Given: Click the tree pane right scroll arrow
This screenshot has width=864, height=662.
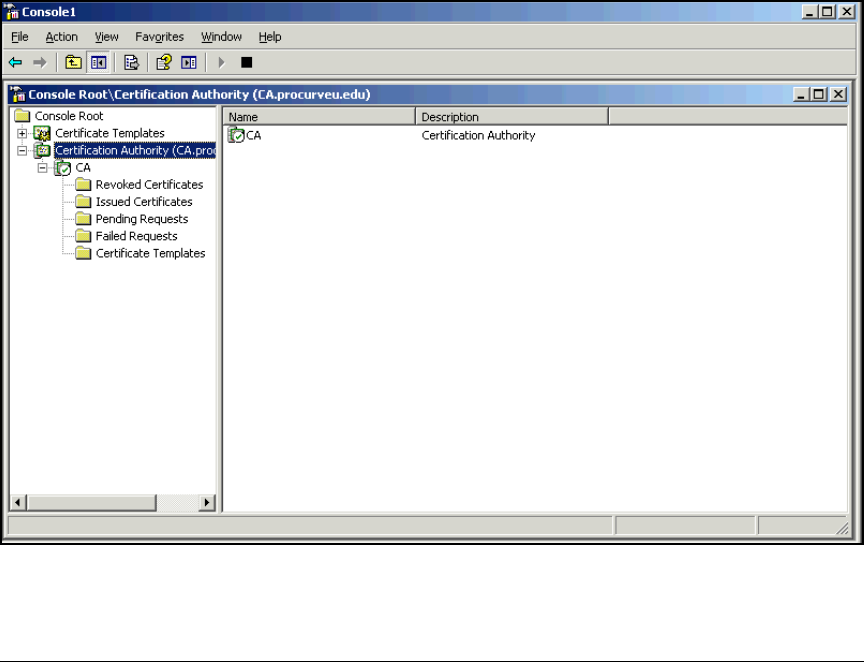Looking at the screenshot, I should click(207, 502).
